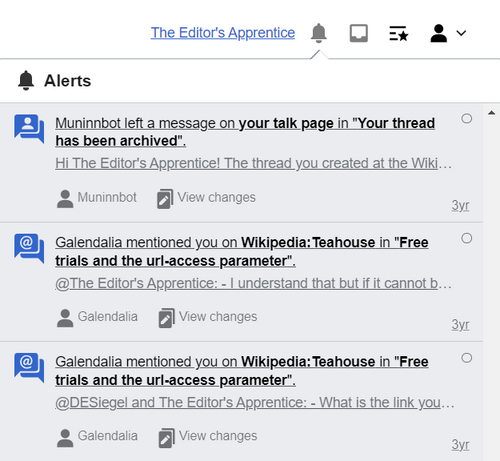
Task: Click mention icon for '@DESiegel' alert
Action: coord(29,368)
